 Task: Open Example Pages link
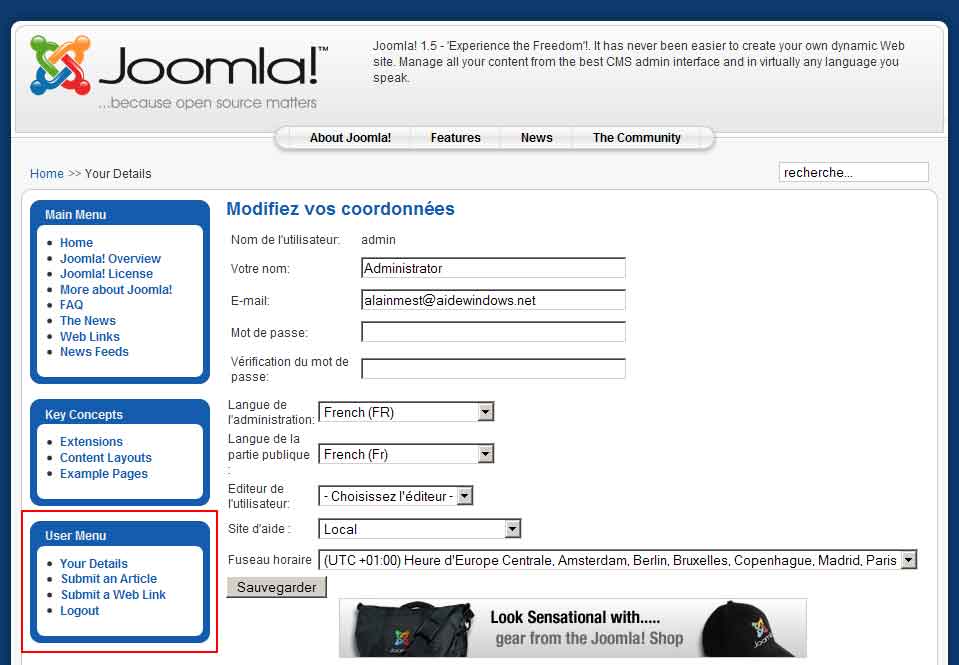click(104, 474)
